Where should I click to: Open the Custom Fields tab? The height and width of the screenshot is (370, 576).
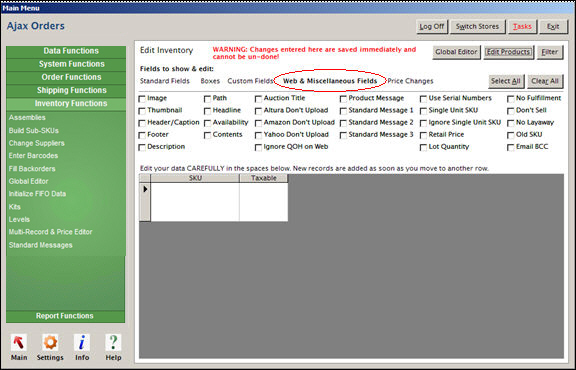250,81
